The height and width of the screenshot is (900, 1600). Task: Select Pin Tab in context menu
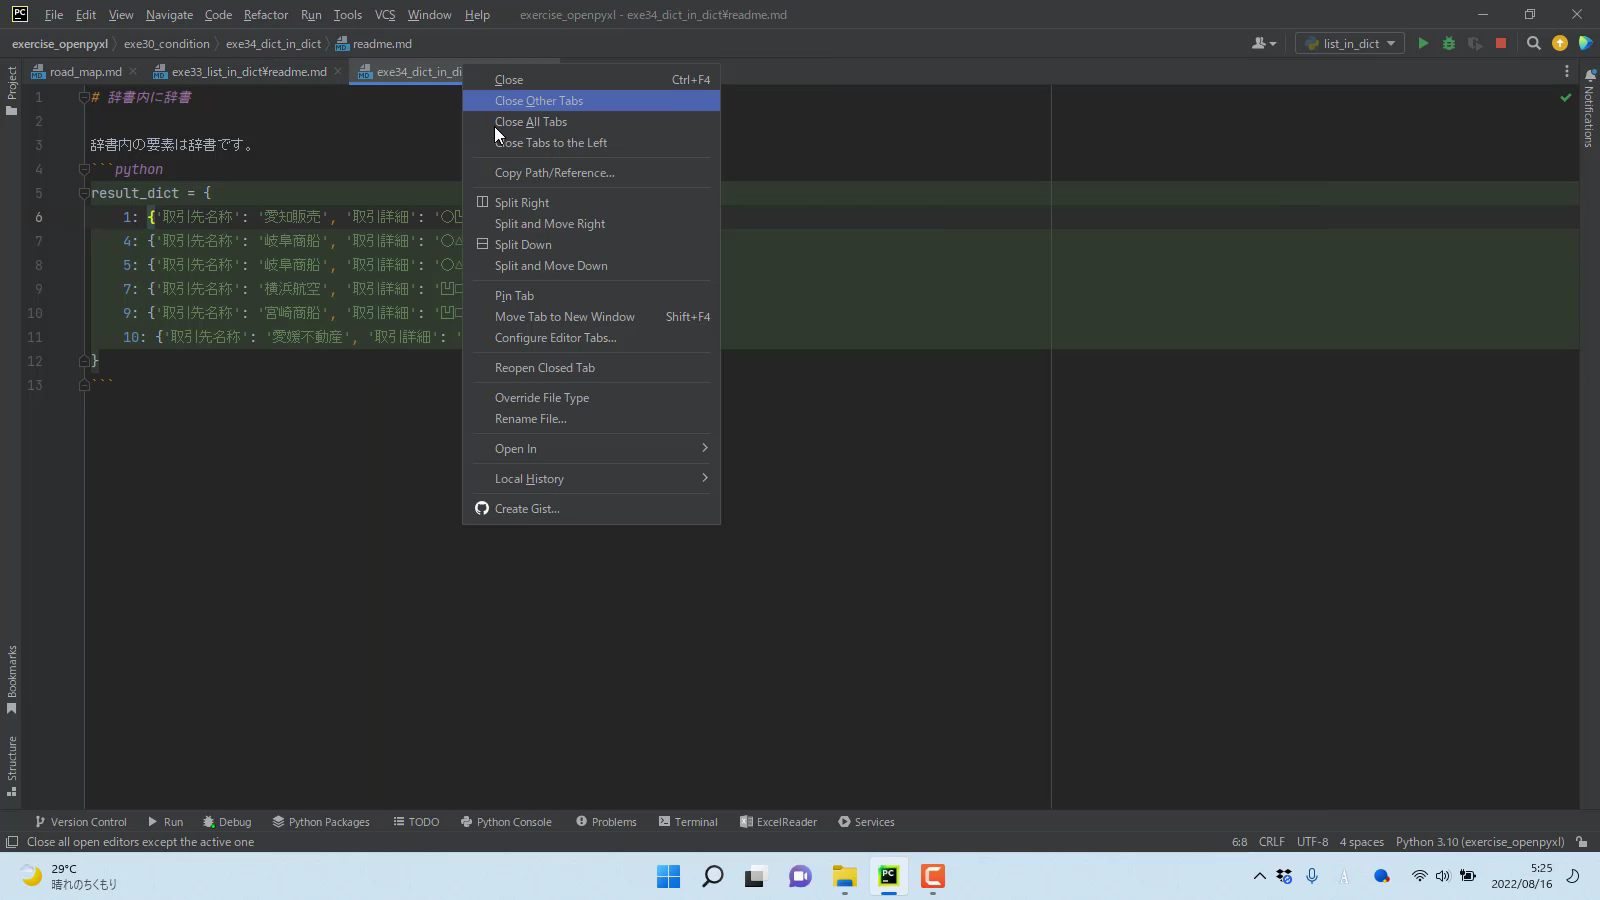(x=514, y=296)
